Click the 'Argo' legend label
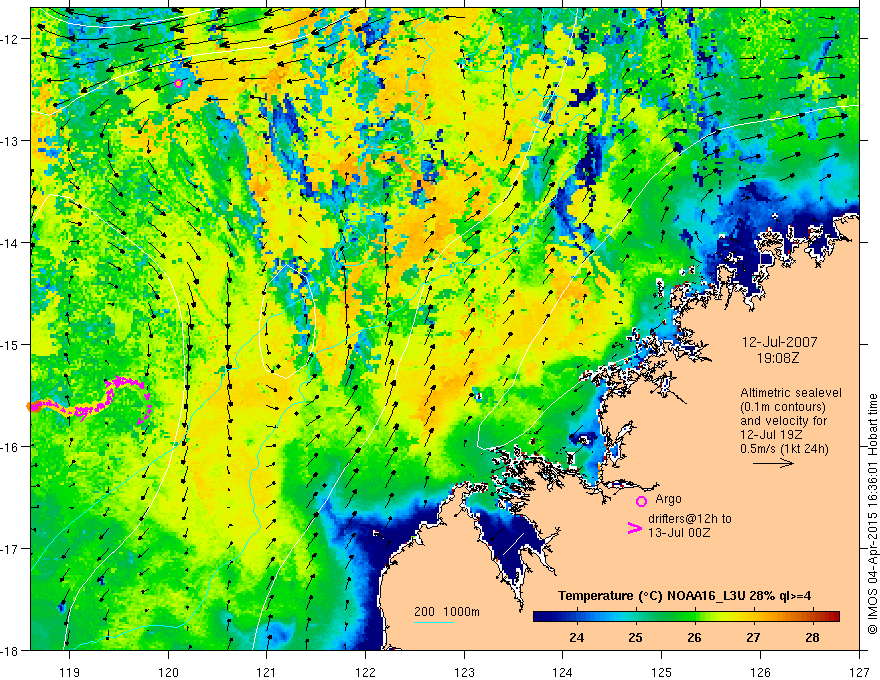 (668, 499)
